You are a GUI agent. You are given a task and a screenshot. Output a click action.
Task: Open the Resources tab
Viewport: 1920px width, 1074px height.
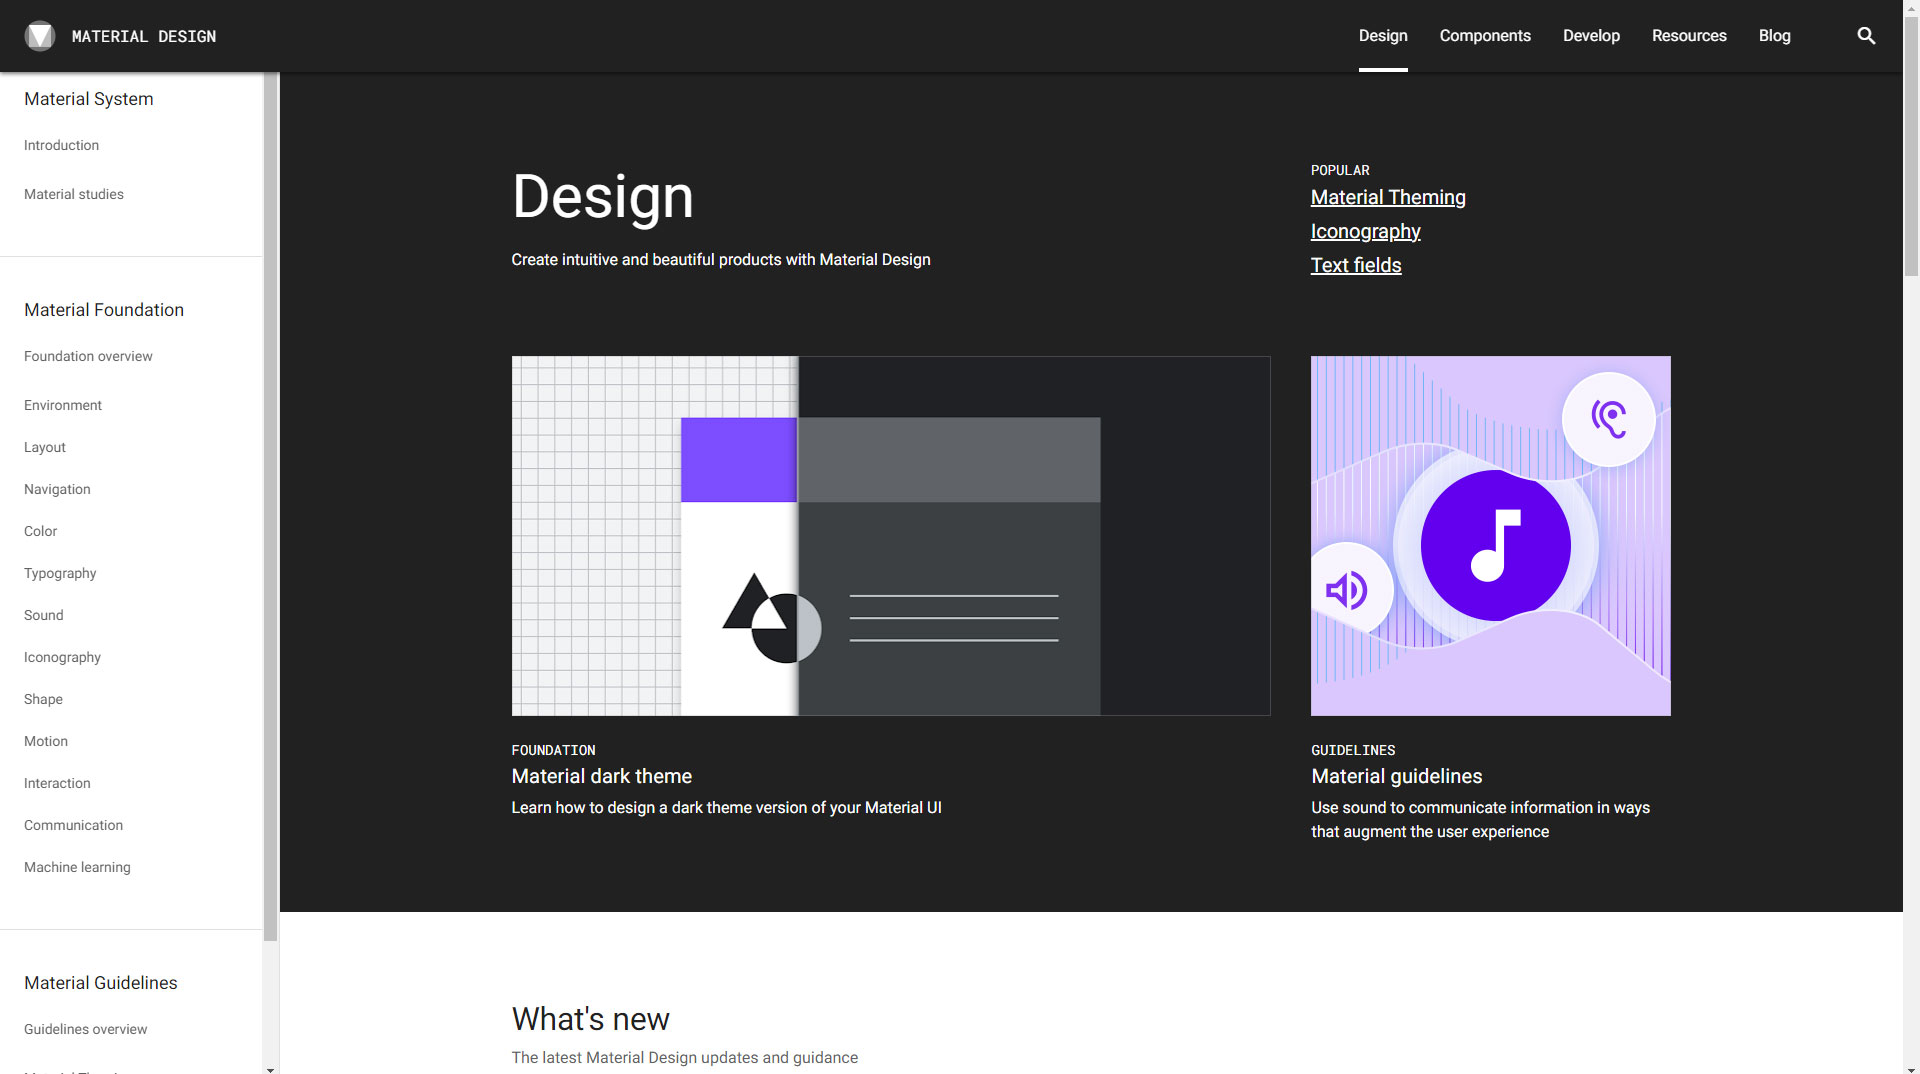1689,36
